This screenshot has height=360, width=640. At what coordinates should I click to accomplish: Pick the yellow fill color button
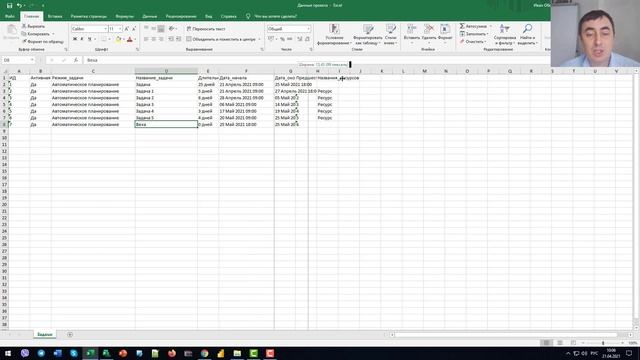pos(118,39)
